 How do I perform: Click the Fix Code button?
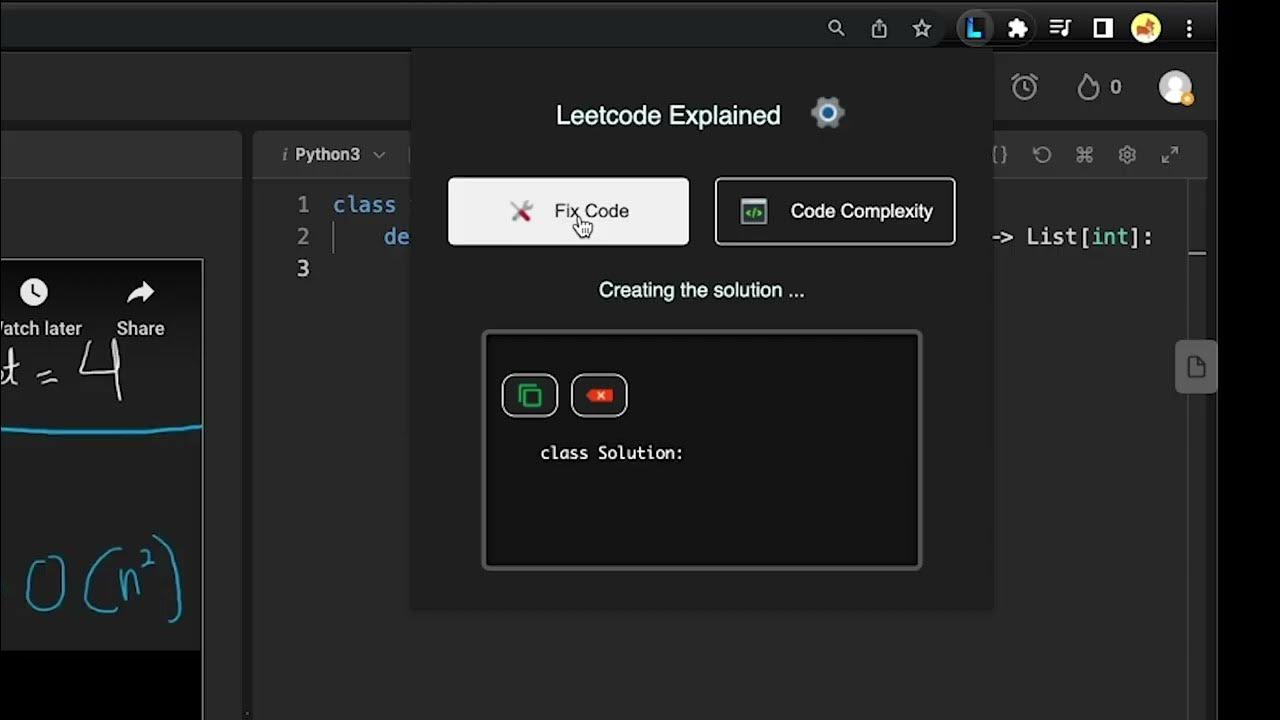(568, 211)
